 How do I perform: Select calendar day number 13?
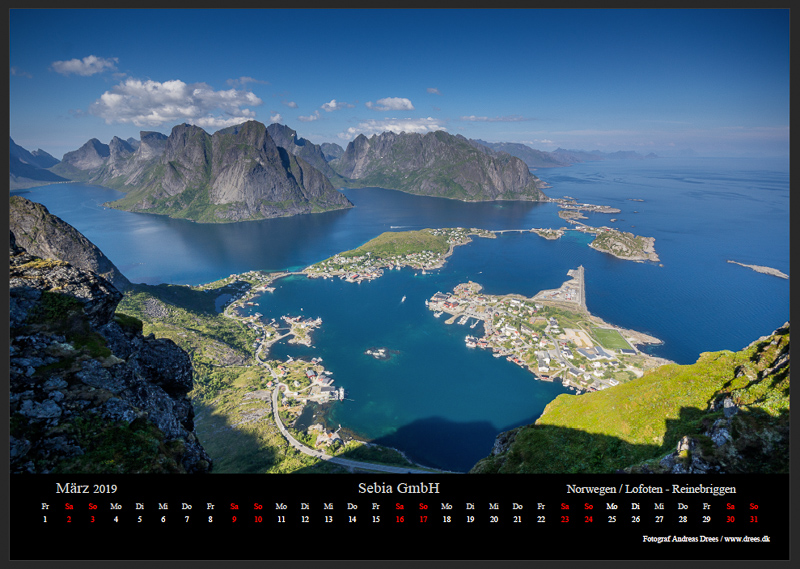[329, 519]
